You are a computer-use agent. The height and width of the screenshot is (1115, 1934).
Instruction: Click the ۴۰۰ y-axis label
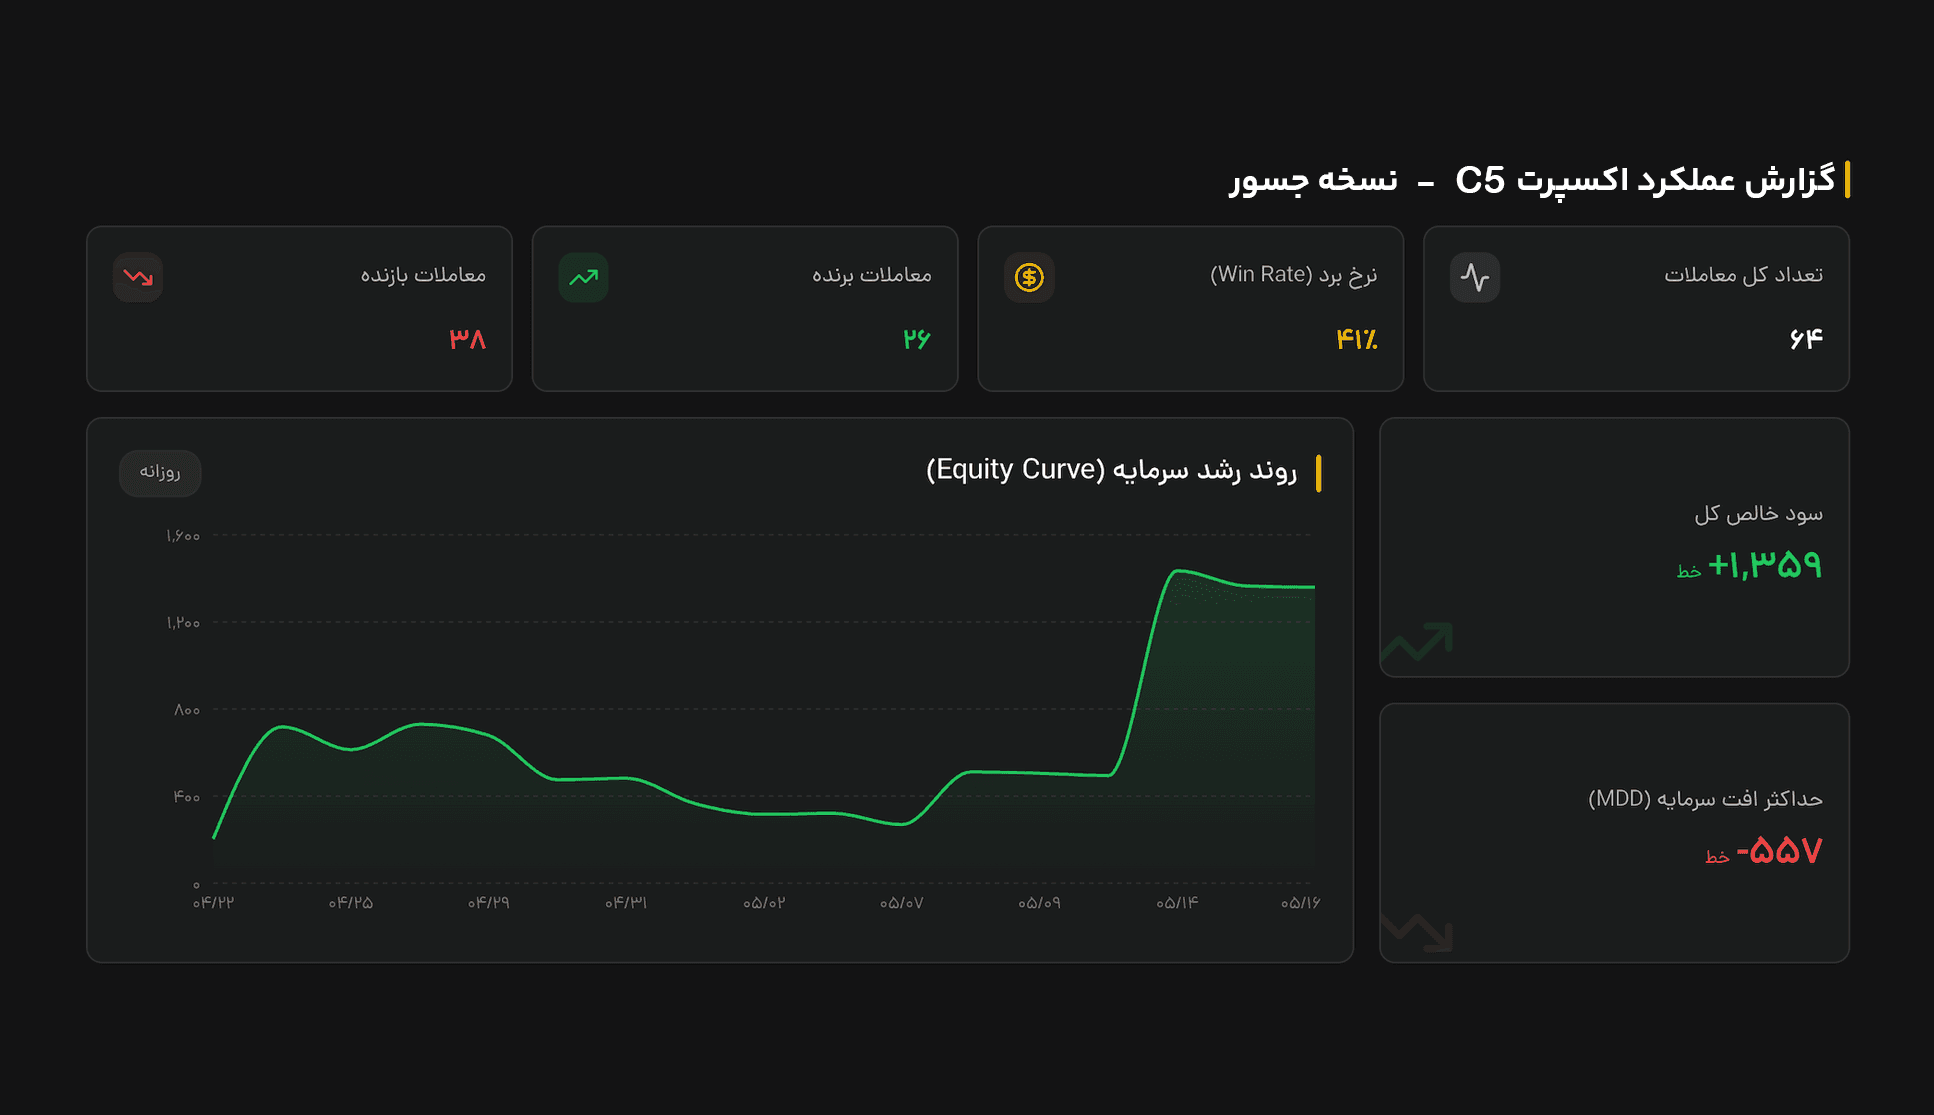click(187, 797)
